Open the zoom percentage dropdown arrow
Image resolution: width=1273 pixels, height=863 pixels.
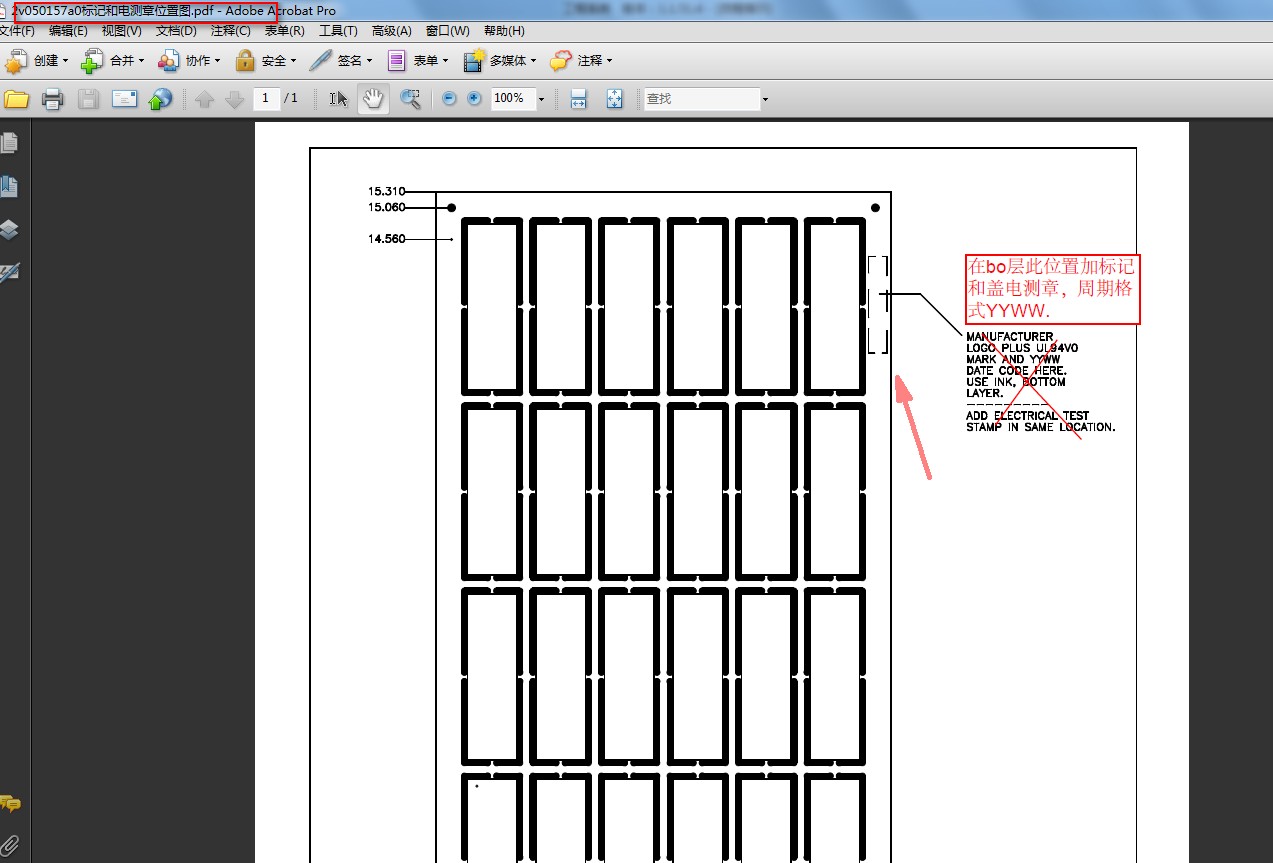[x=542, y=99]
